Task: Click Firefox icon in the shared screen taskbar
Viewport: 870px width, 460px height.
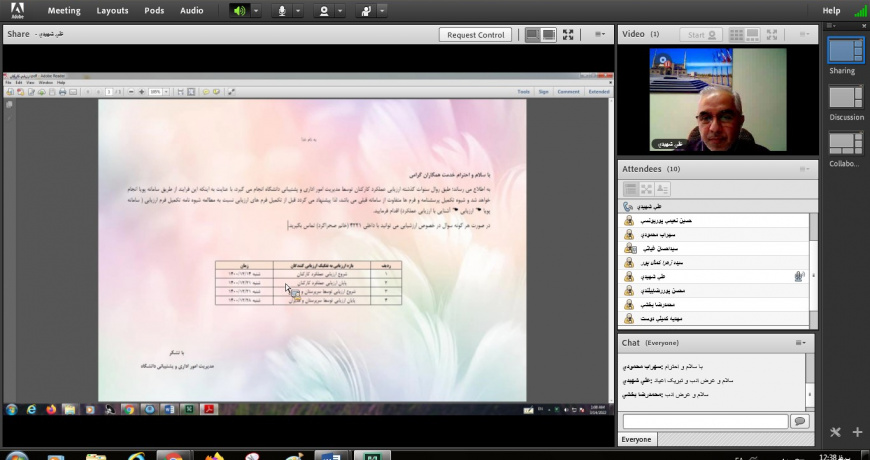Action: (x=52, y=410)
